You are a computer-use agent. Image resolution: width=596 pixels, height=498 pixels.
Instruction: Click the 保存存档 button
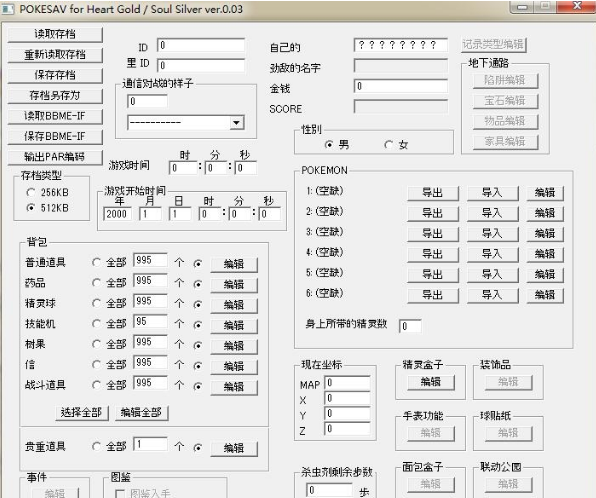[55, 75]
